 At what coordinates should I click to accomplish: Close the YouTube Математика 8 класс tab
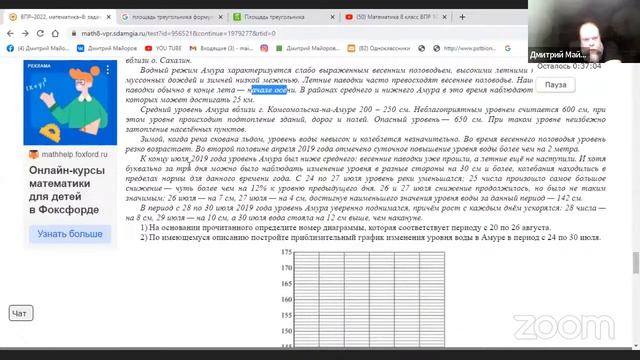444,17
